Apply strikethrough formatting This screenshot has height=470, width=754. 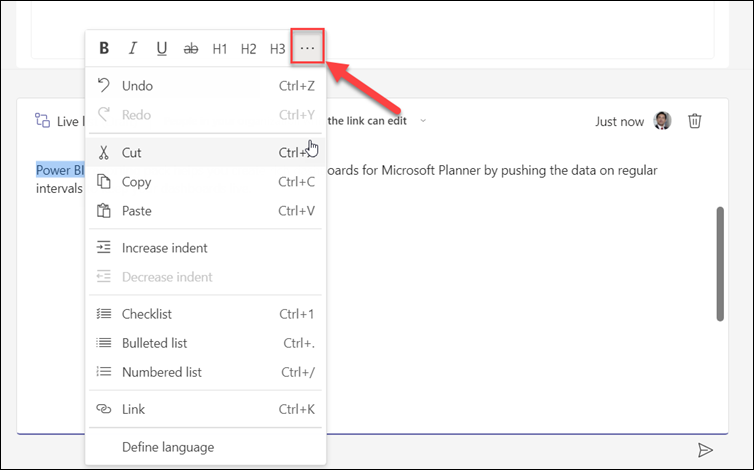click(191, 48)
